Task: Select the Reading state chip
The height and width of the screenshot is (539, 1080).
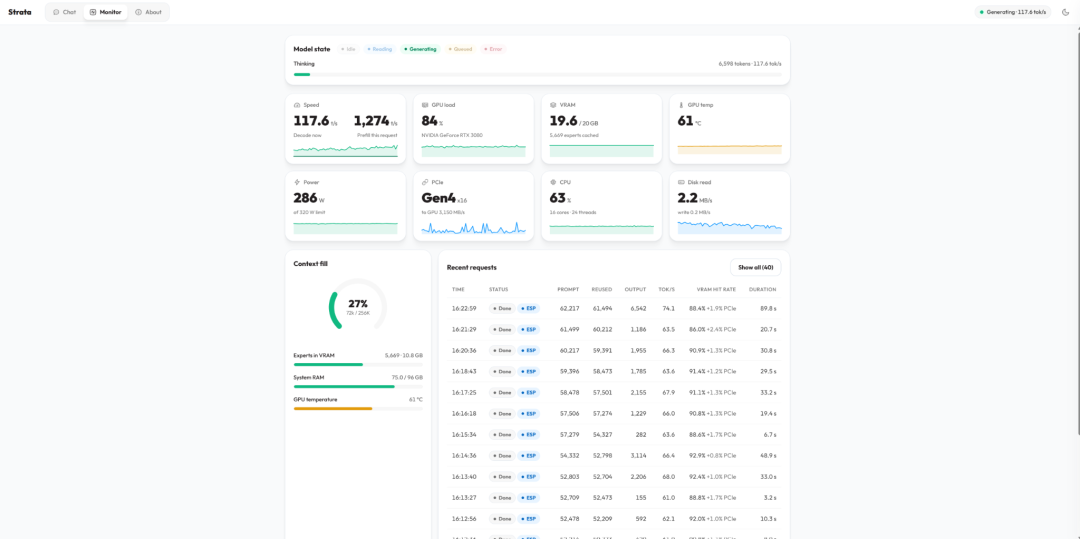Action: pos(380,49)
